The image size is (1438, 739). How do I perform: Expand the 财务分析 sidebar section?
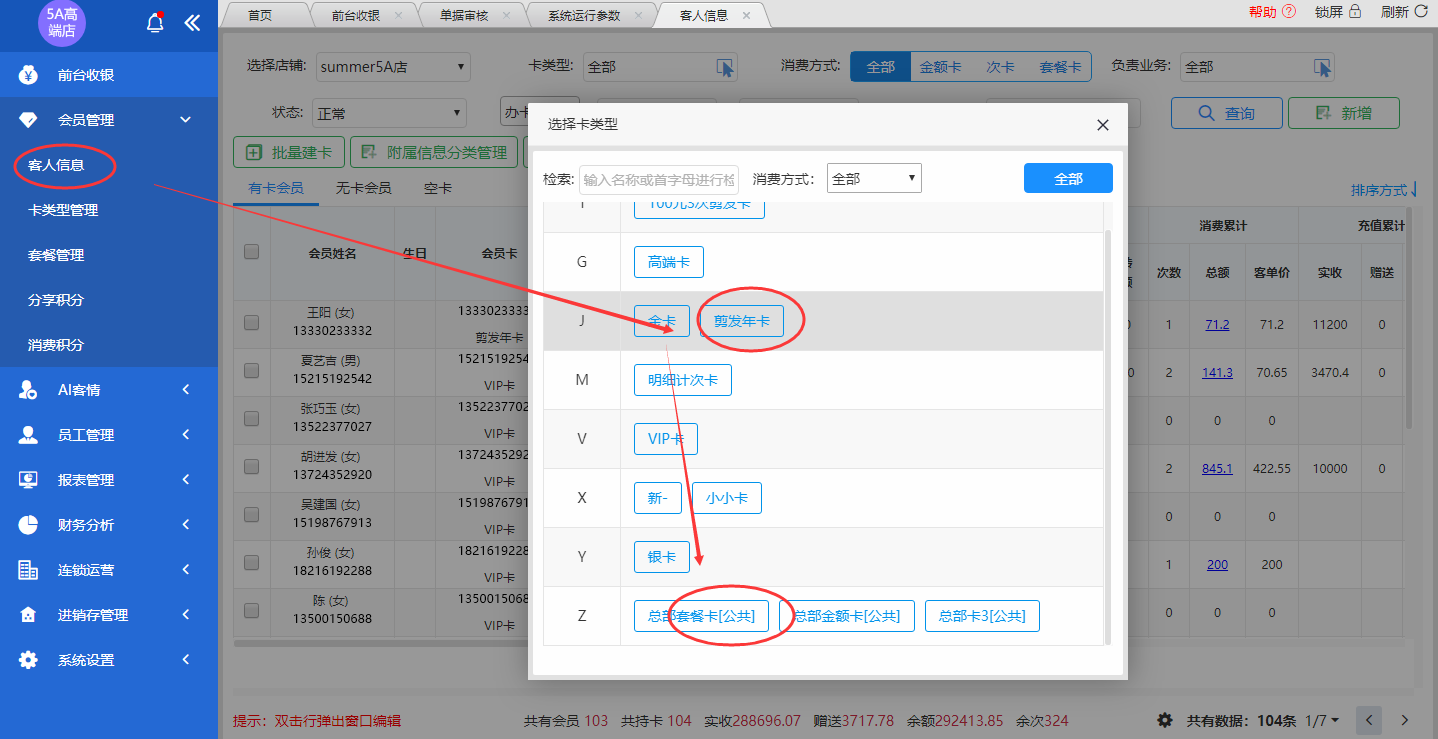[185, 525]
